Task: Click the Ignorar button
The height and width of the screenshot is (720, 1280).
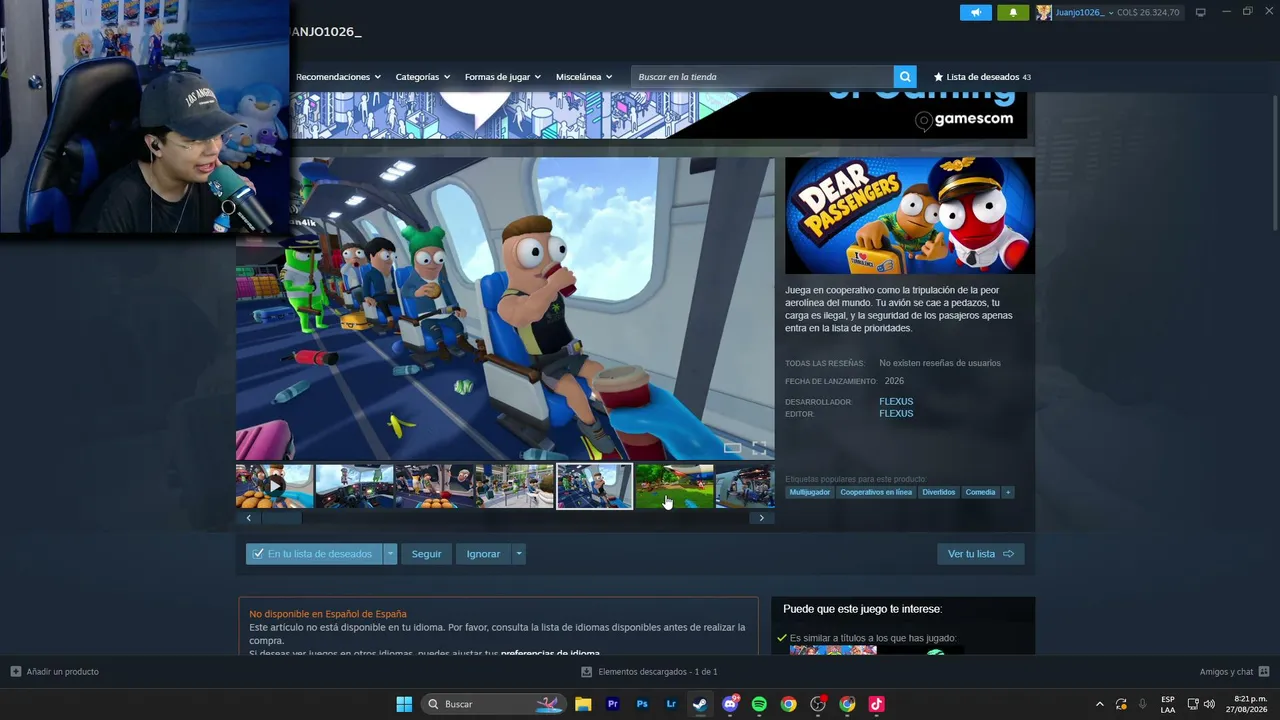Action: (x=483, y=554)
